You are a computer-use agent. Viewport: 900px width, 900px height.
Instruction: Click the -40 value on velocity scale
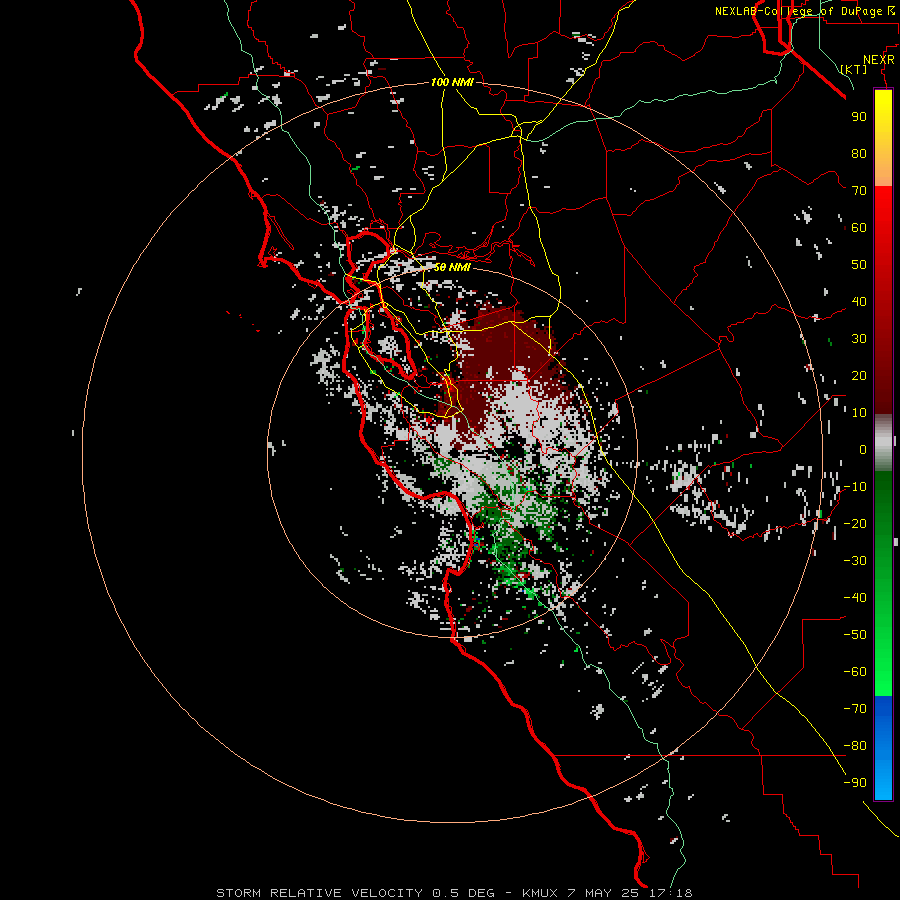coord(855,598)
